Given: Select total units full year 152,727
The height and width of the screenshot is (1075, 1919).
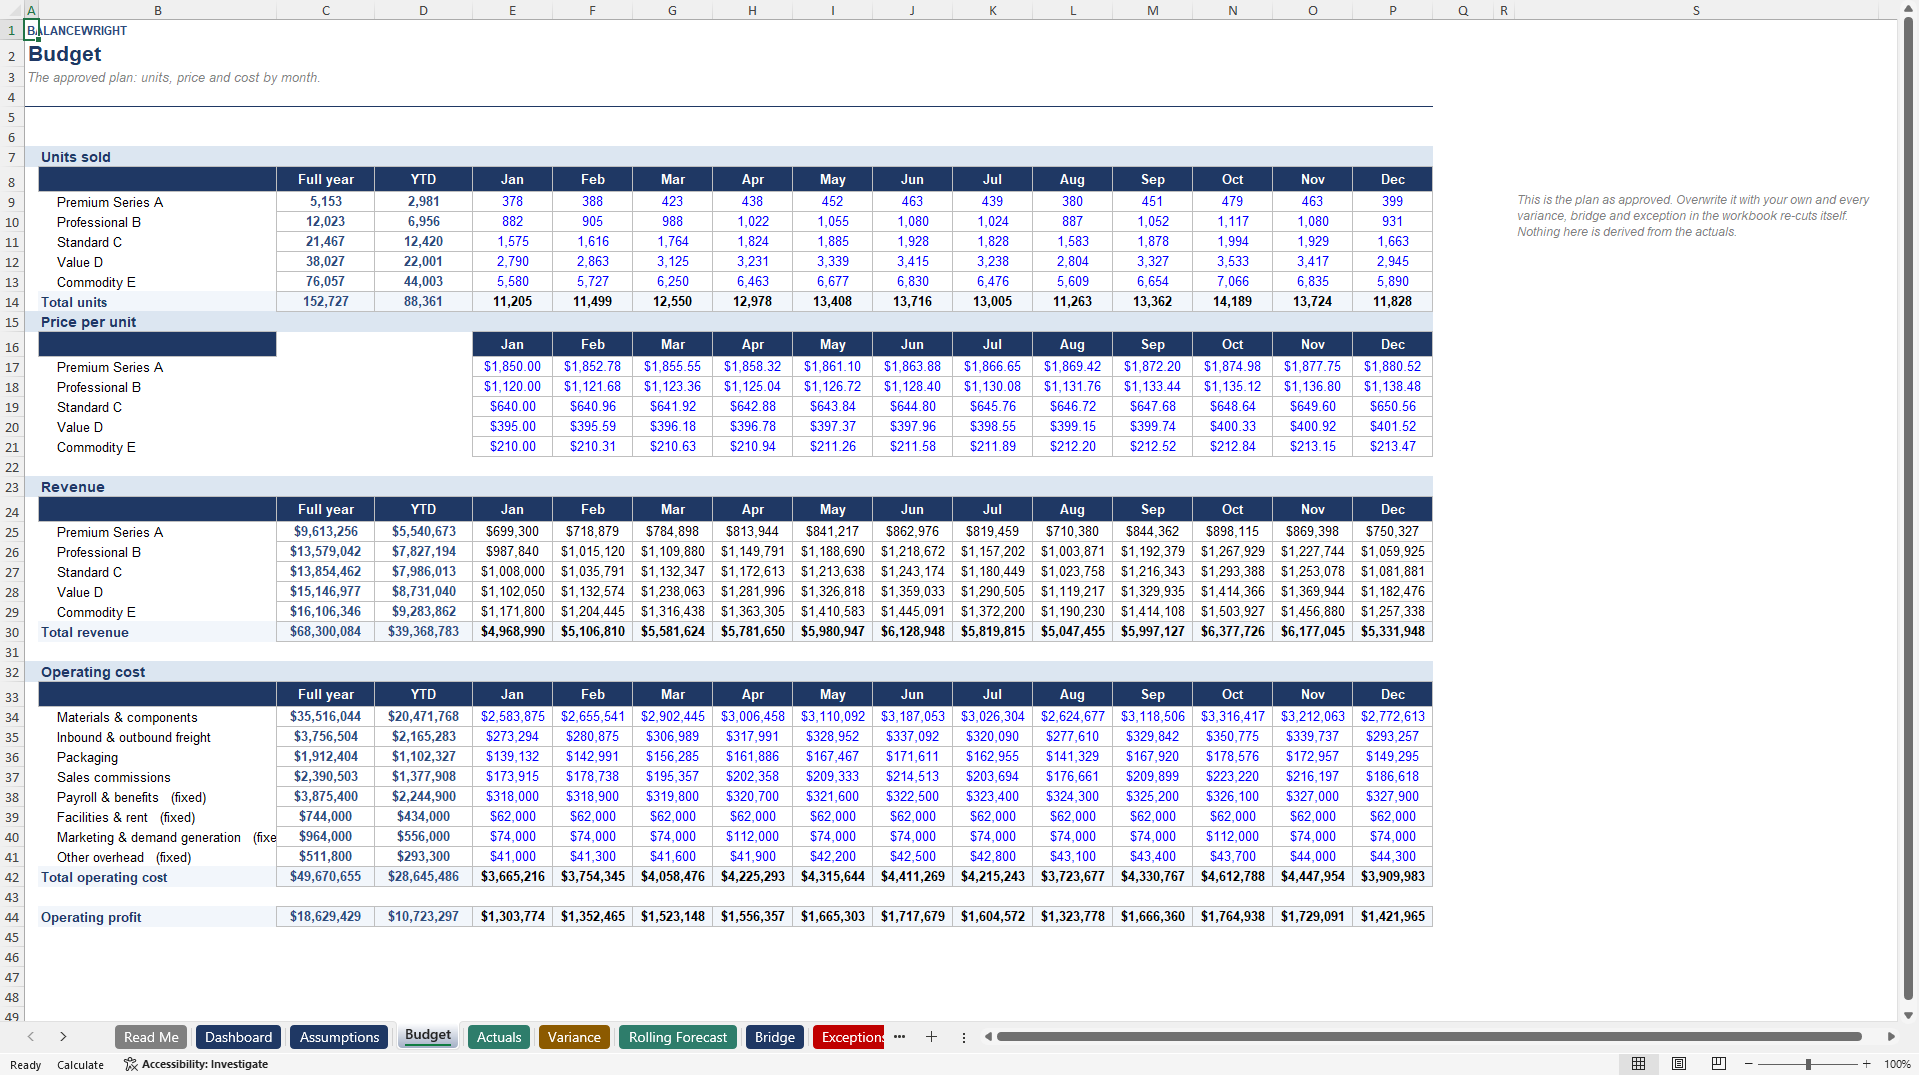Looking at the screenshot, I should pos(326,301).
